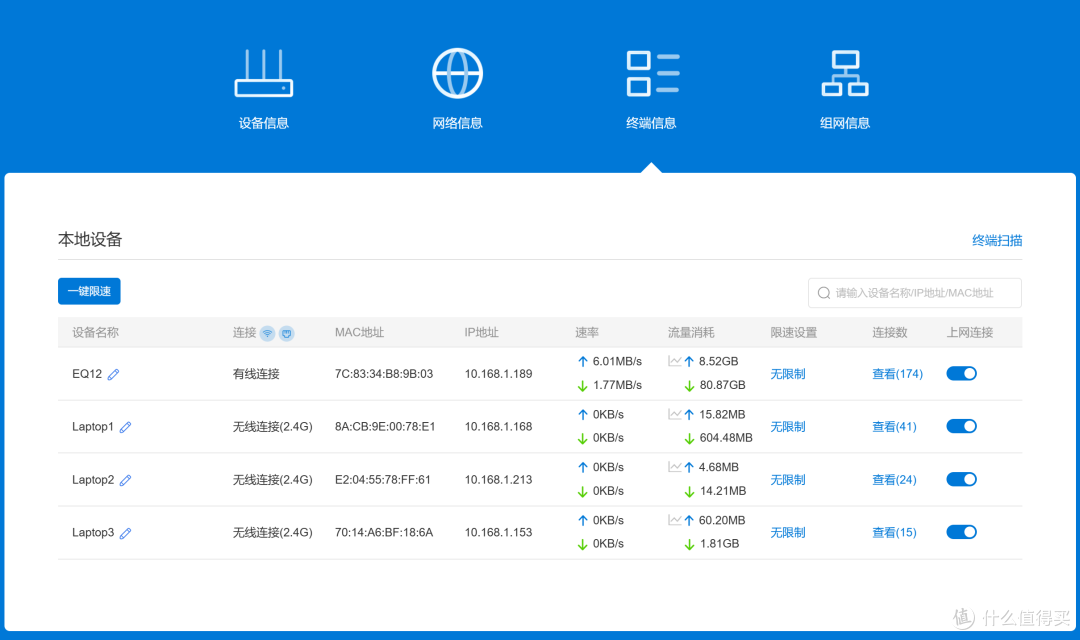1080x640 pixels.
Task: Click download speed 1.77MB/s
Action: [617, 385]
